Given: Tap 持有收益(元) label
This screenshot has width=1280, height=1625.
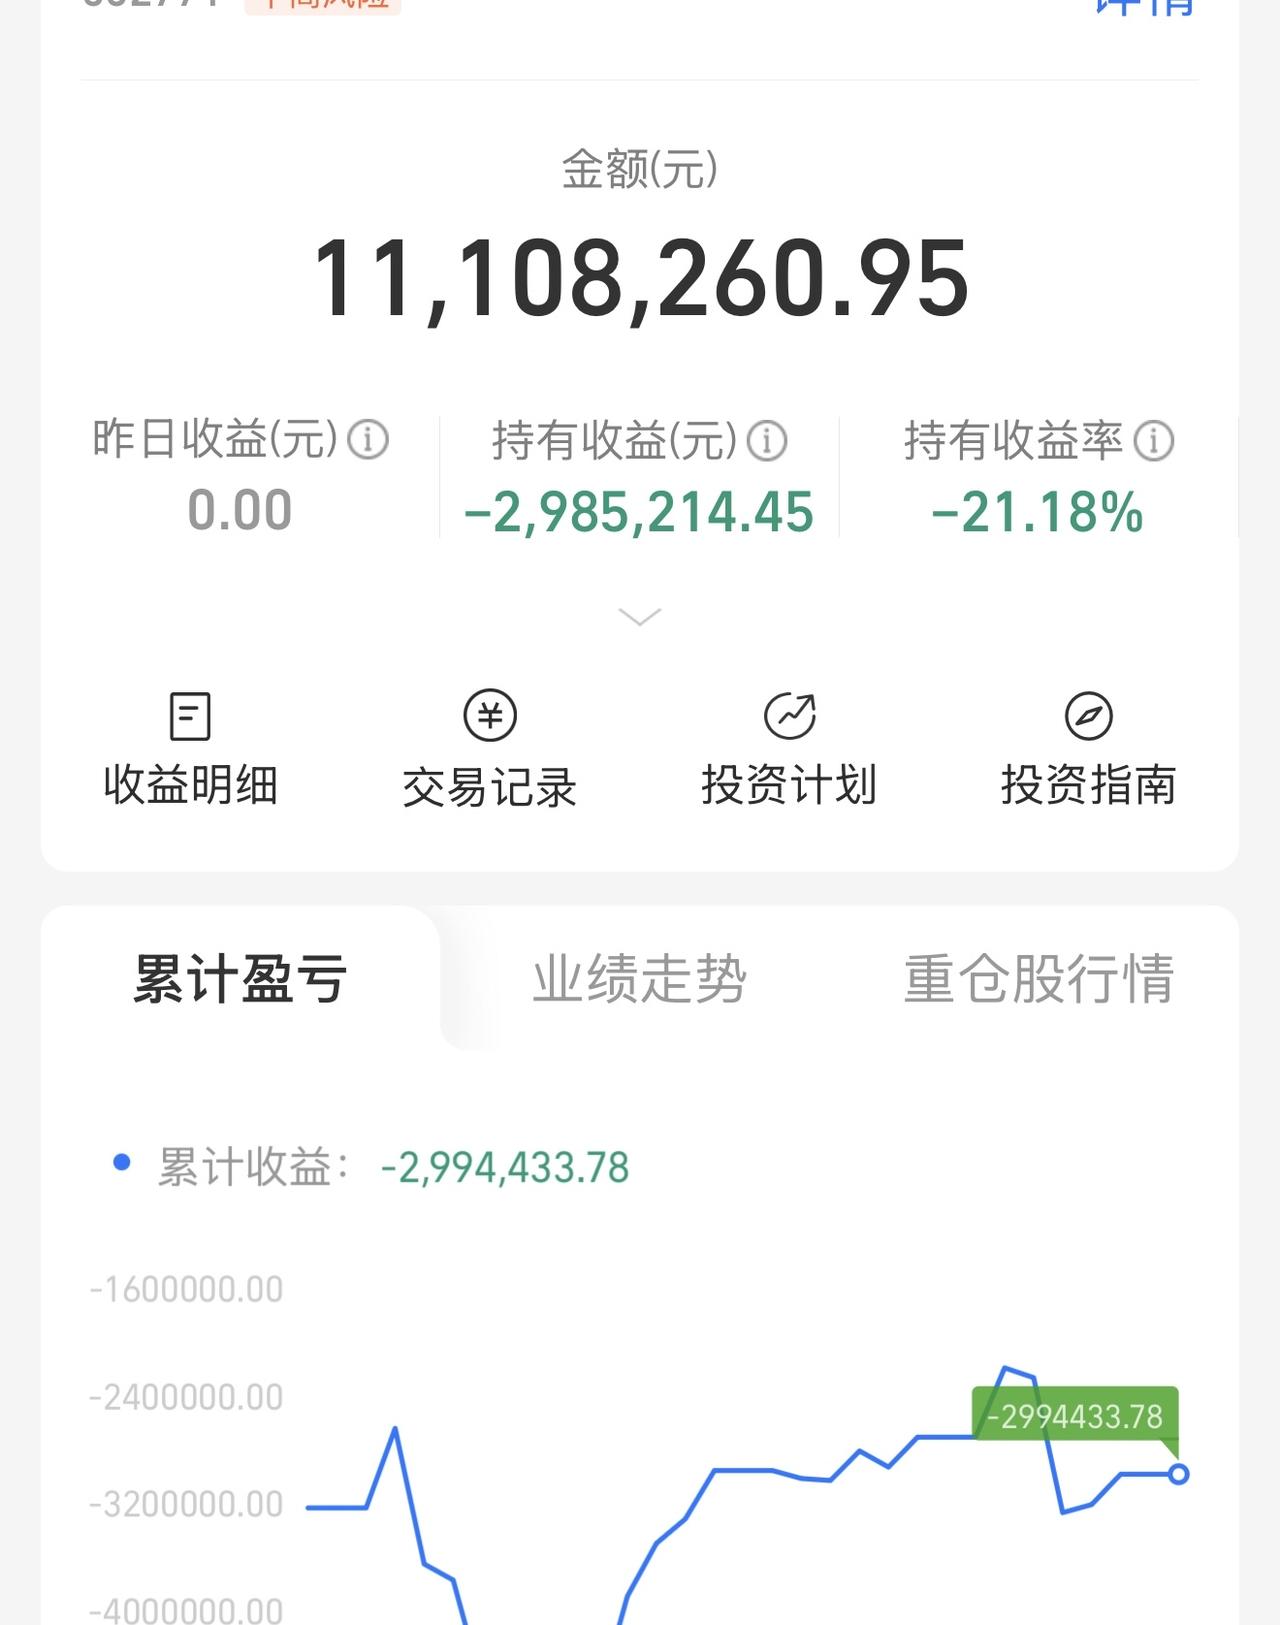Looking at the screenshot, I should click(615, 440).
